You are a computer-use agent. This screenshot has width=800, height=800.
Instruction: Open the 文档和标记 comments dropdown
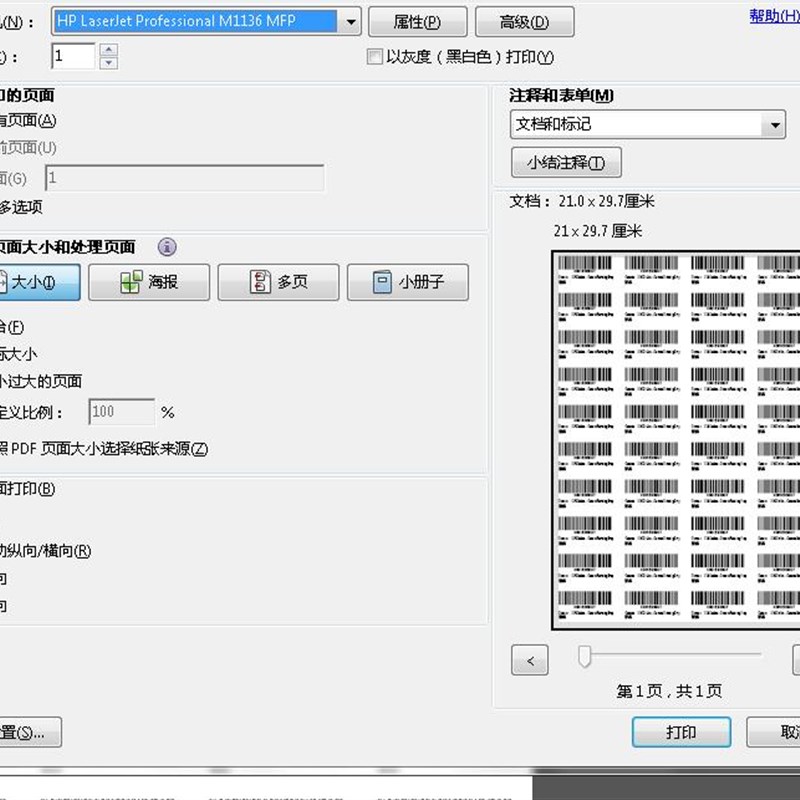point(647,124)
